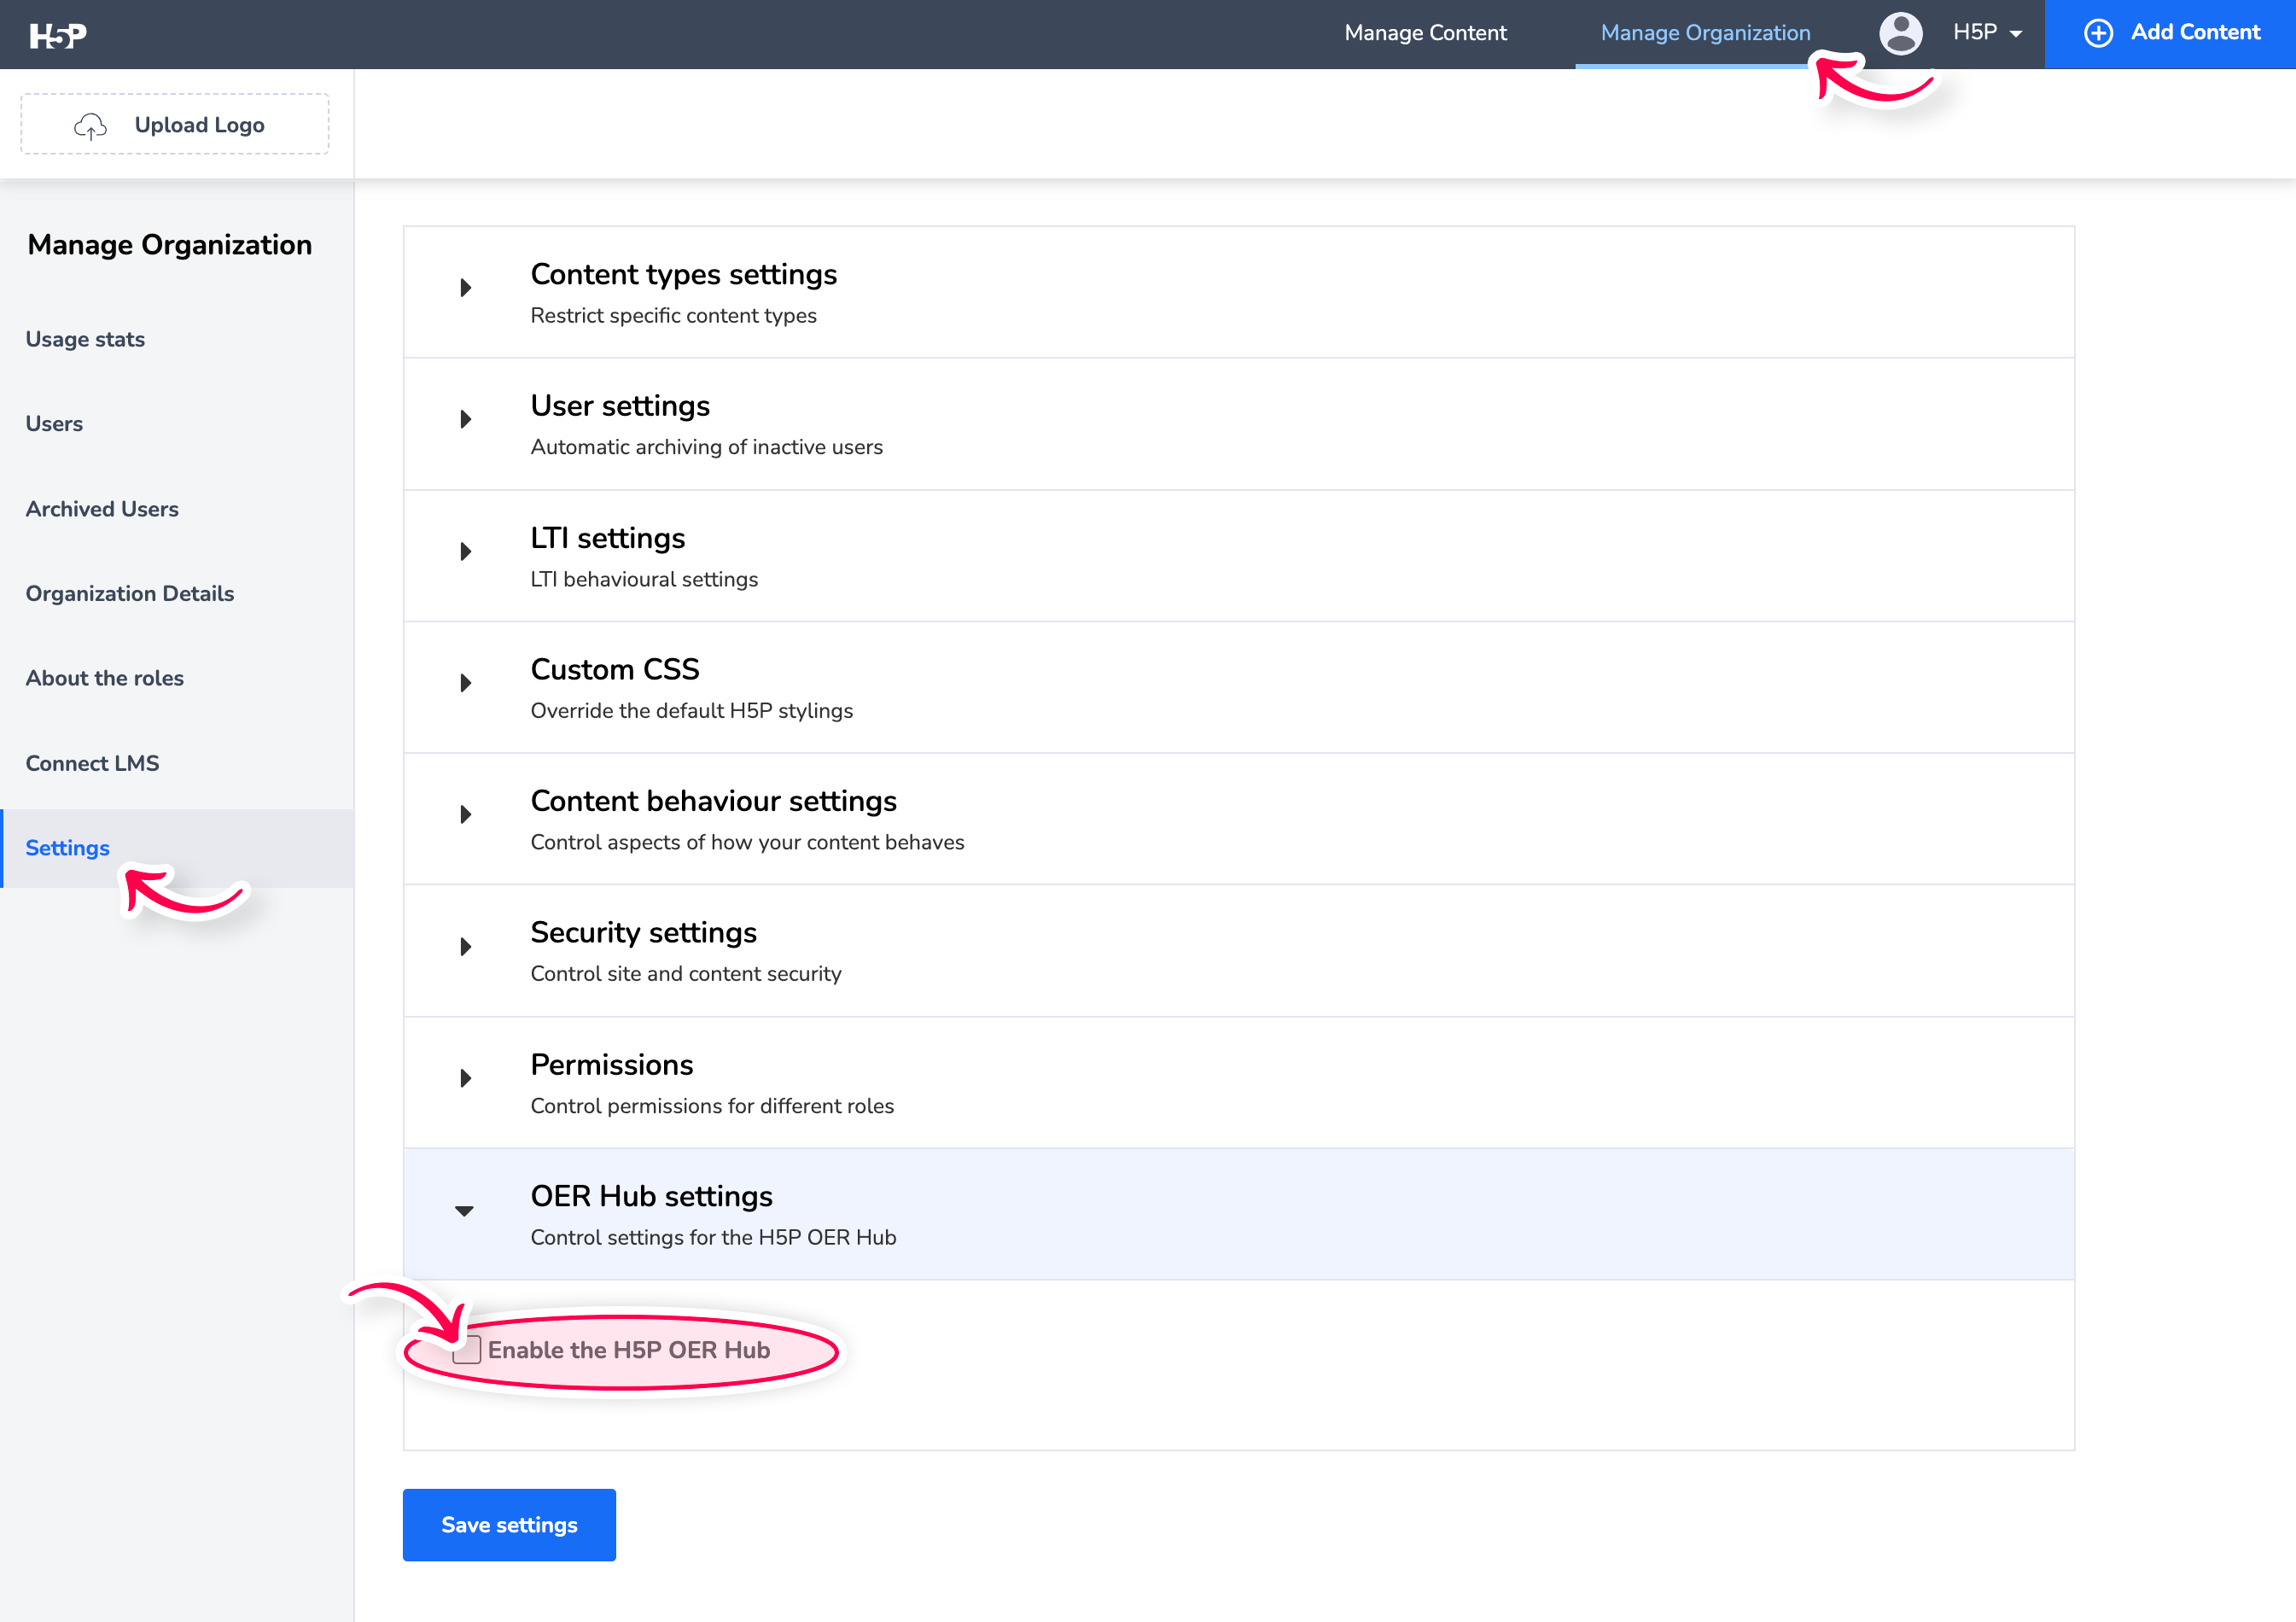2296x1622 pixels.
Task: Click the Save settings button
Action: (509, 1524)
